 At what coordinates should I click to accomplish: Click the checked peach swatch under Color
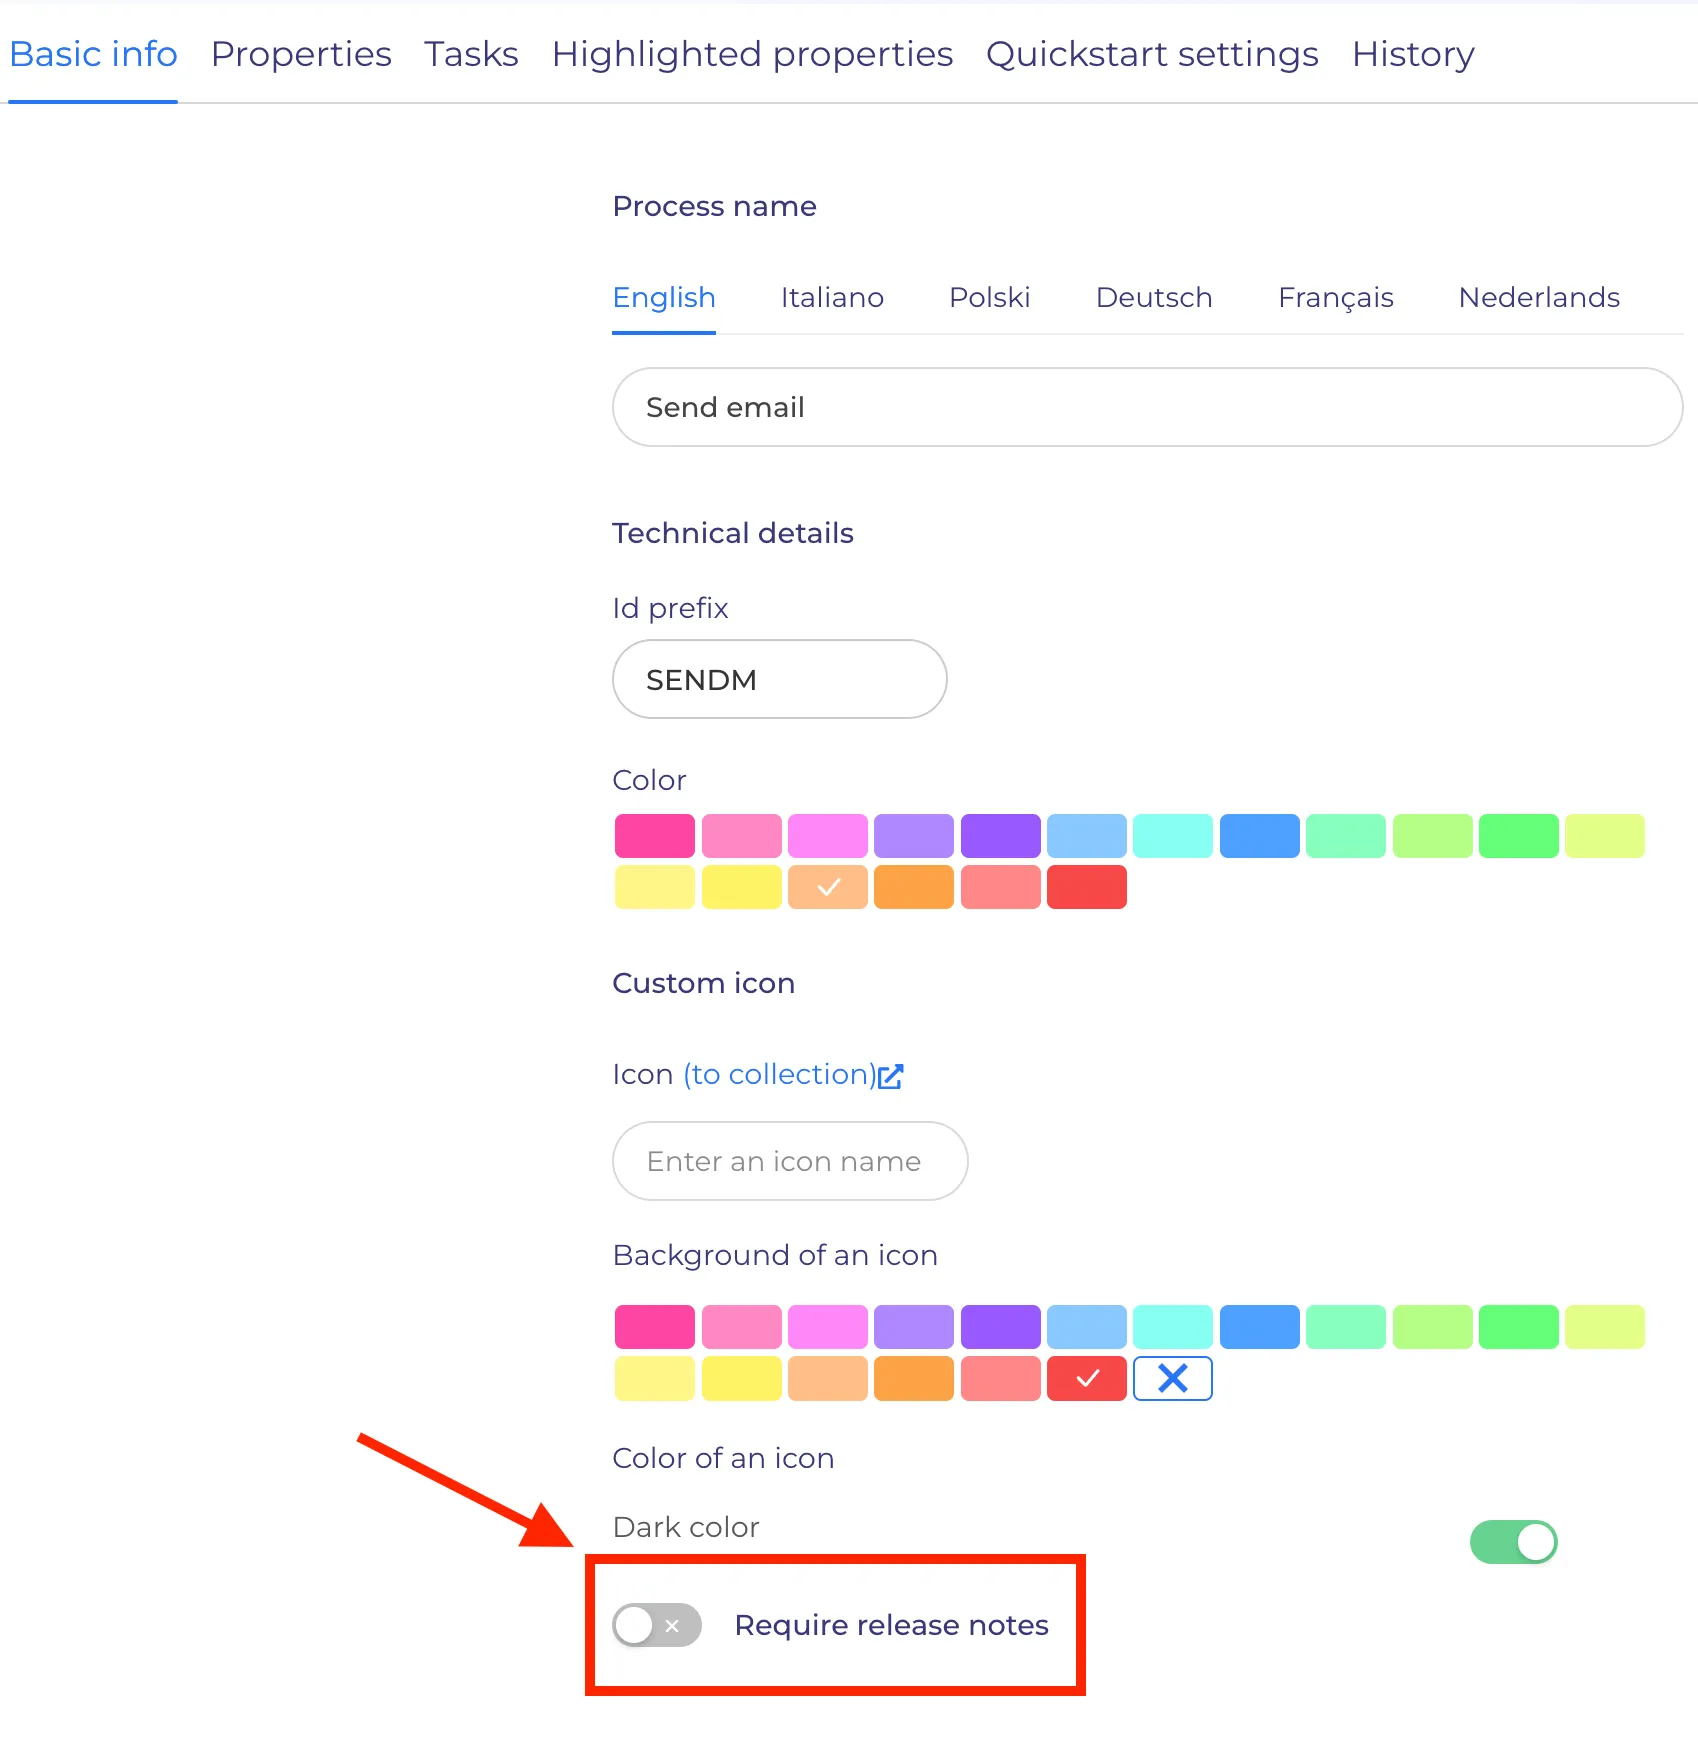[x=828, y=887]
